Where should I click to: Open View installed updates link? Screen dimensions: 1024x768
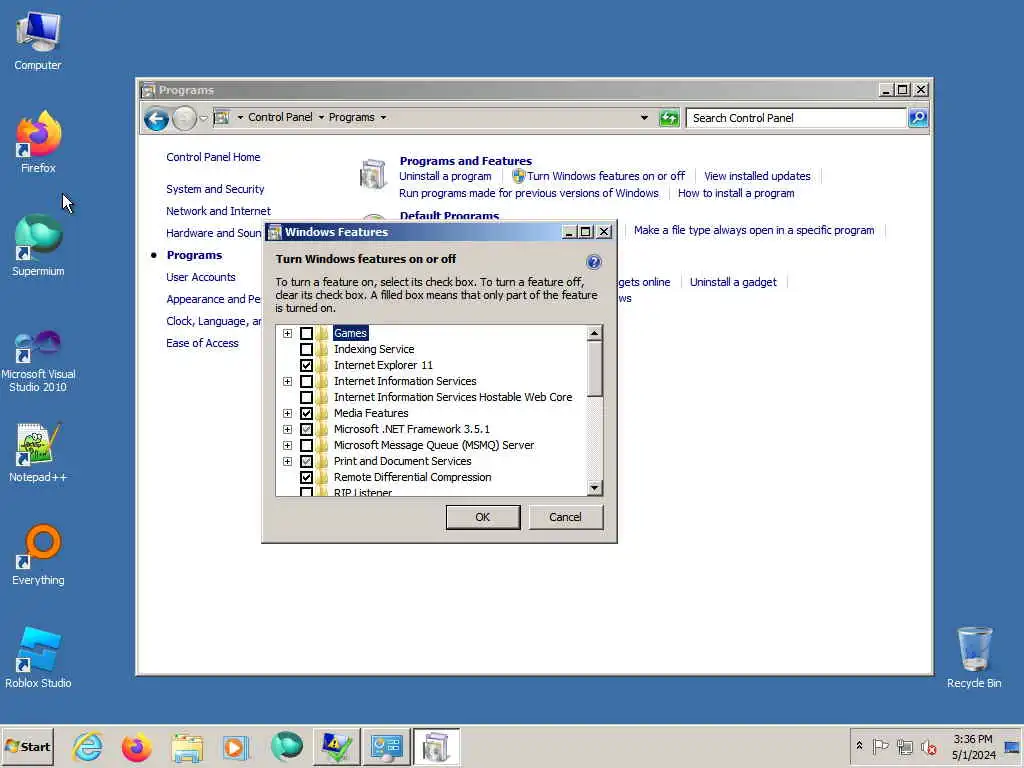tap(757, 176)
